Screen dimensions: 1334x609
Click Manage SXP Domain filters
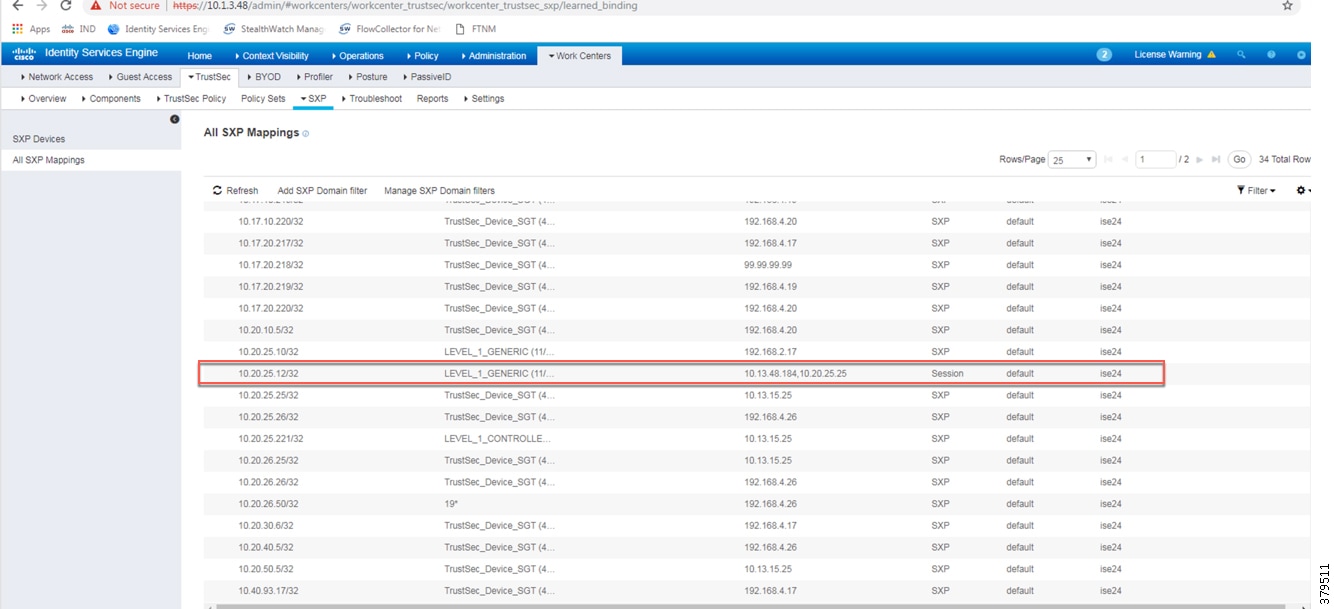[439, 190]
